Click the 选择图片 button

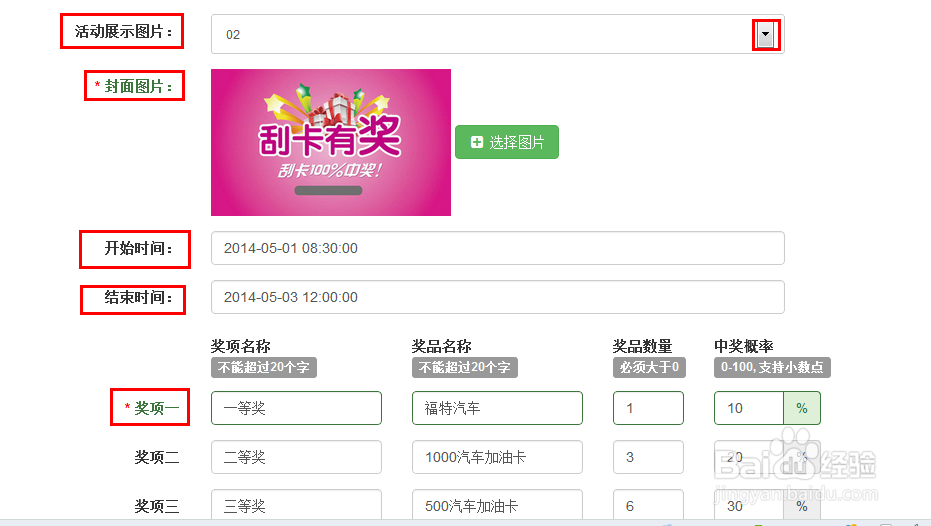507,142
